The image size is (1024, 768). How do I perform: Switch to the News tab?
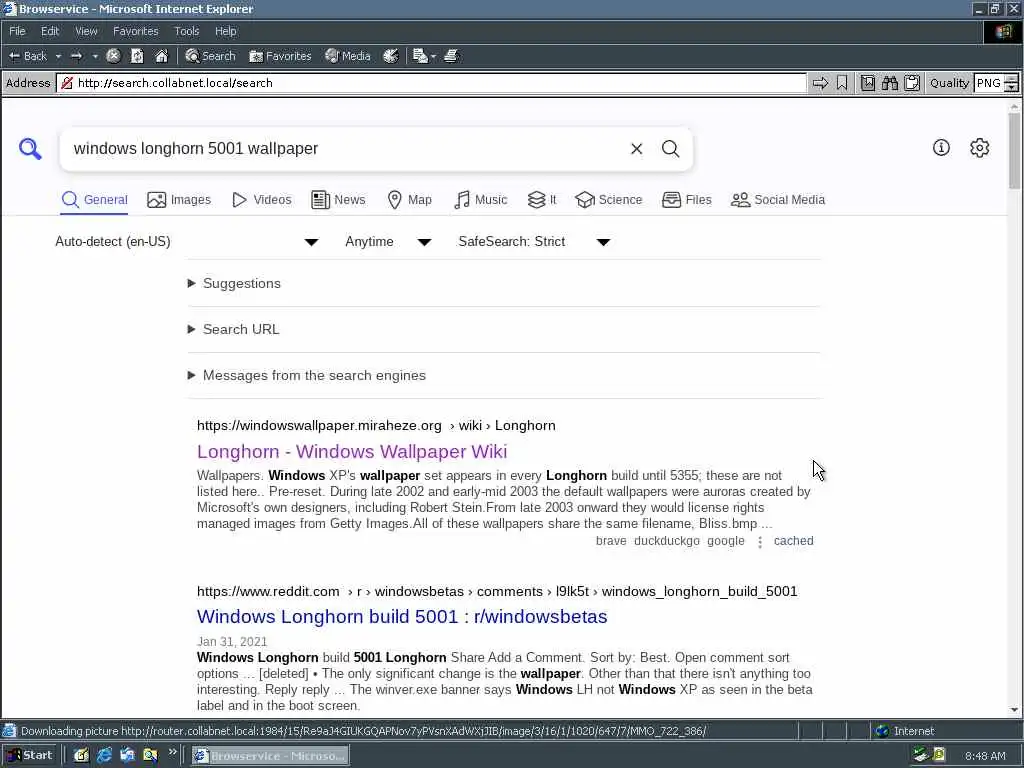[x=338, y=200]
